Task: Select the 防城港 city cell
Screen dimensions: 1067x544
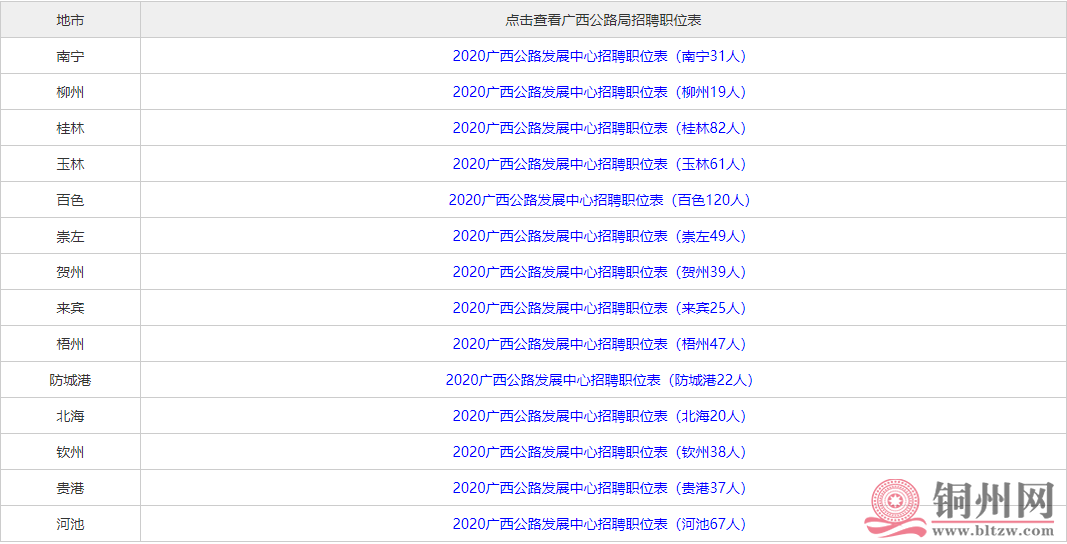Action: 70,380
